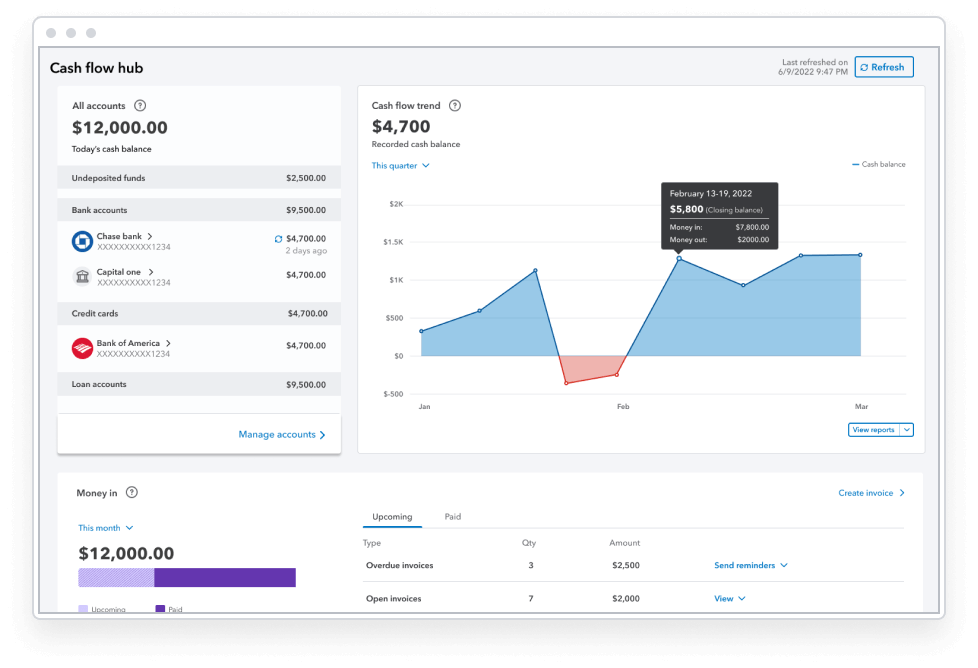Click the solid purple Paid bar segment

225,578
